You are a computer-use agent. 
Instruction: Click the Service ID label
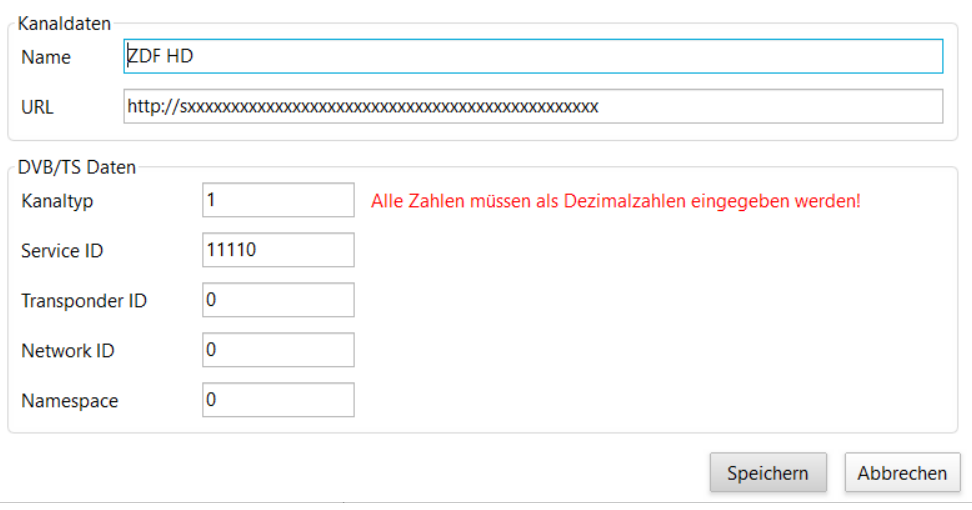coord(62,251)
